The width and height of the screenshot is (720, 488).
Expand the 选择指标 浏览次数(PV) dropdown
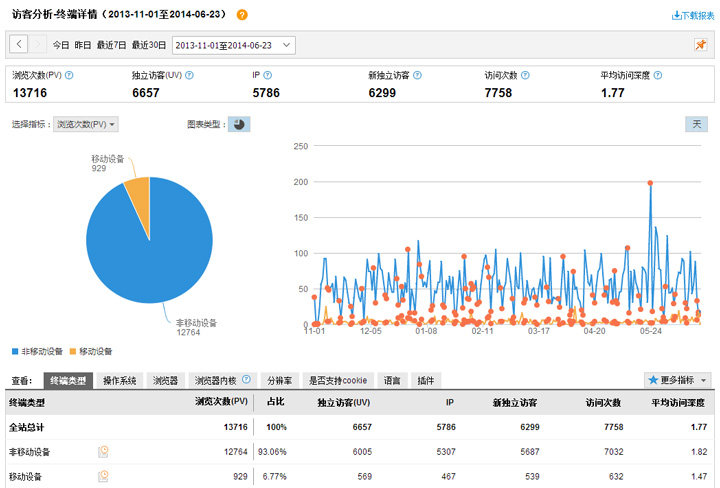click(x=86, y=124)
